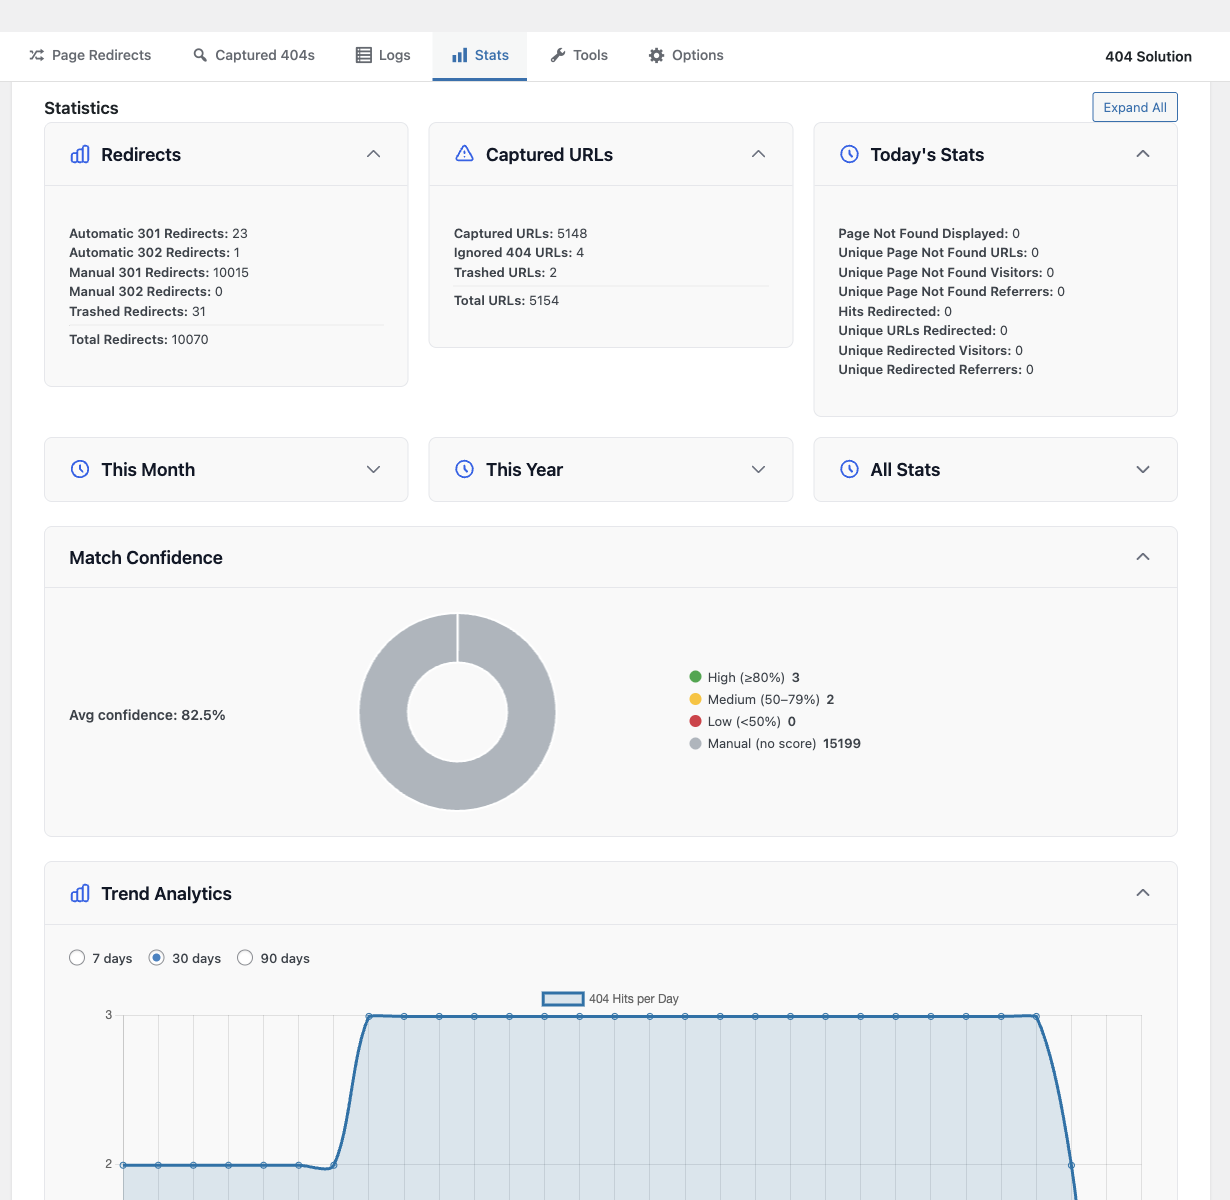Toggle the 404 Hits per Day legend swatch
1230x1200 pixels.
(563, 999)
